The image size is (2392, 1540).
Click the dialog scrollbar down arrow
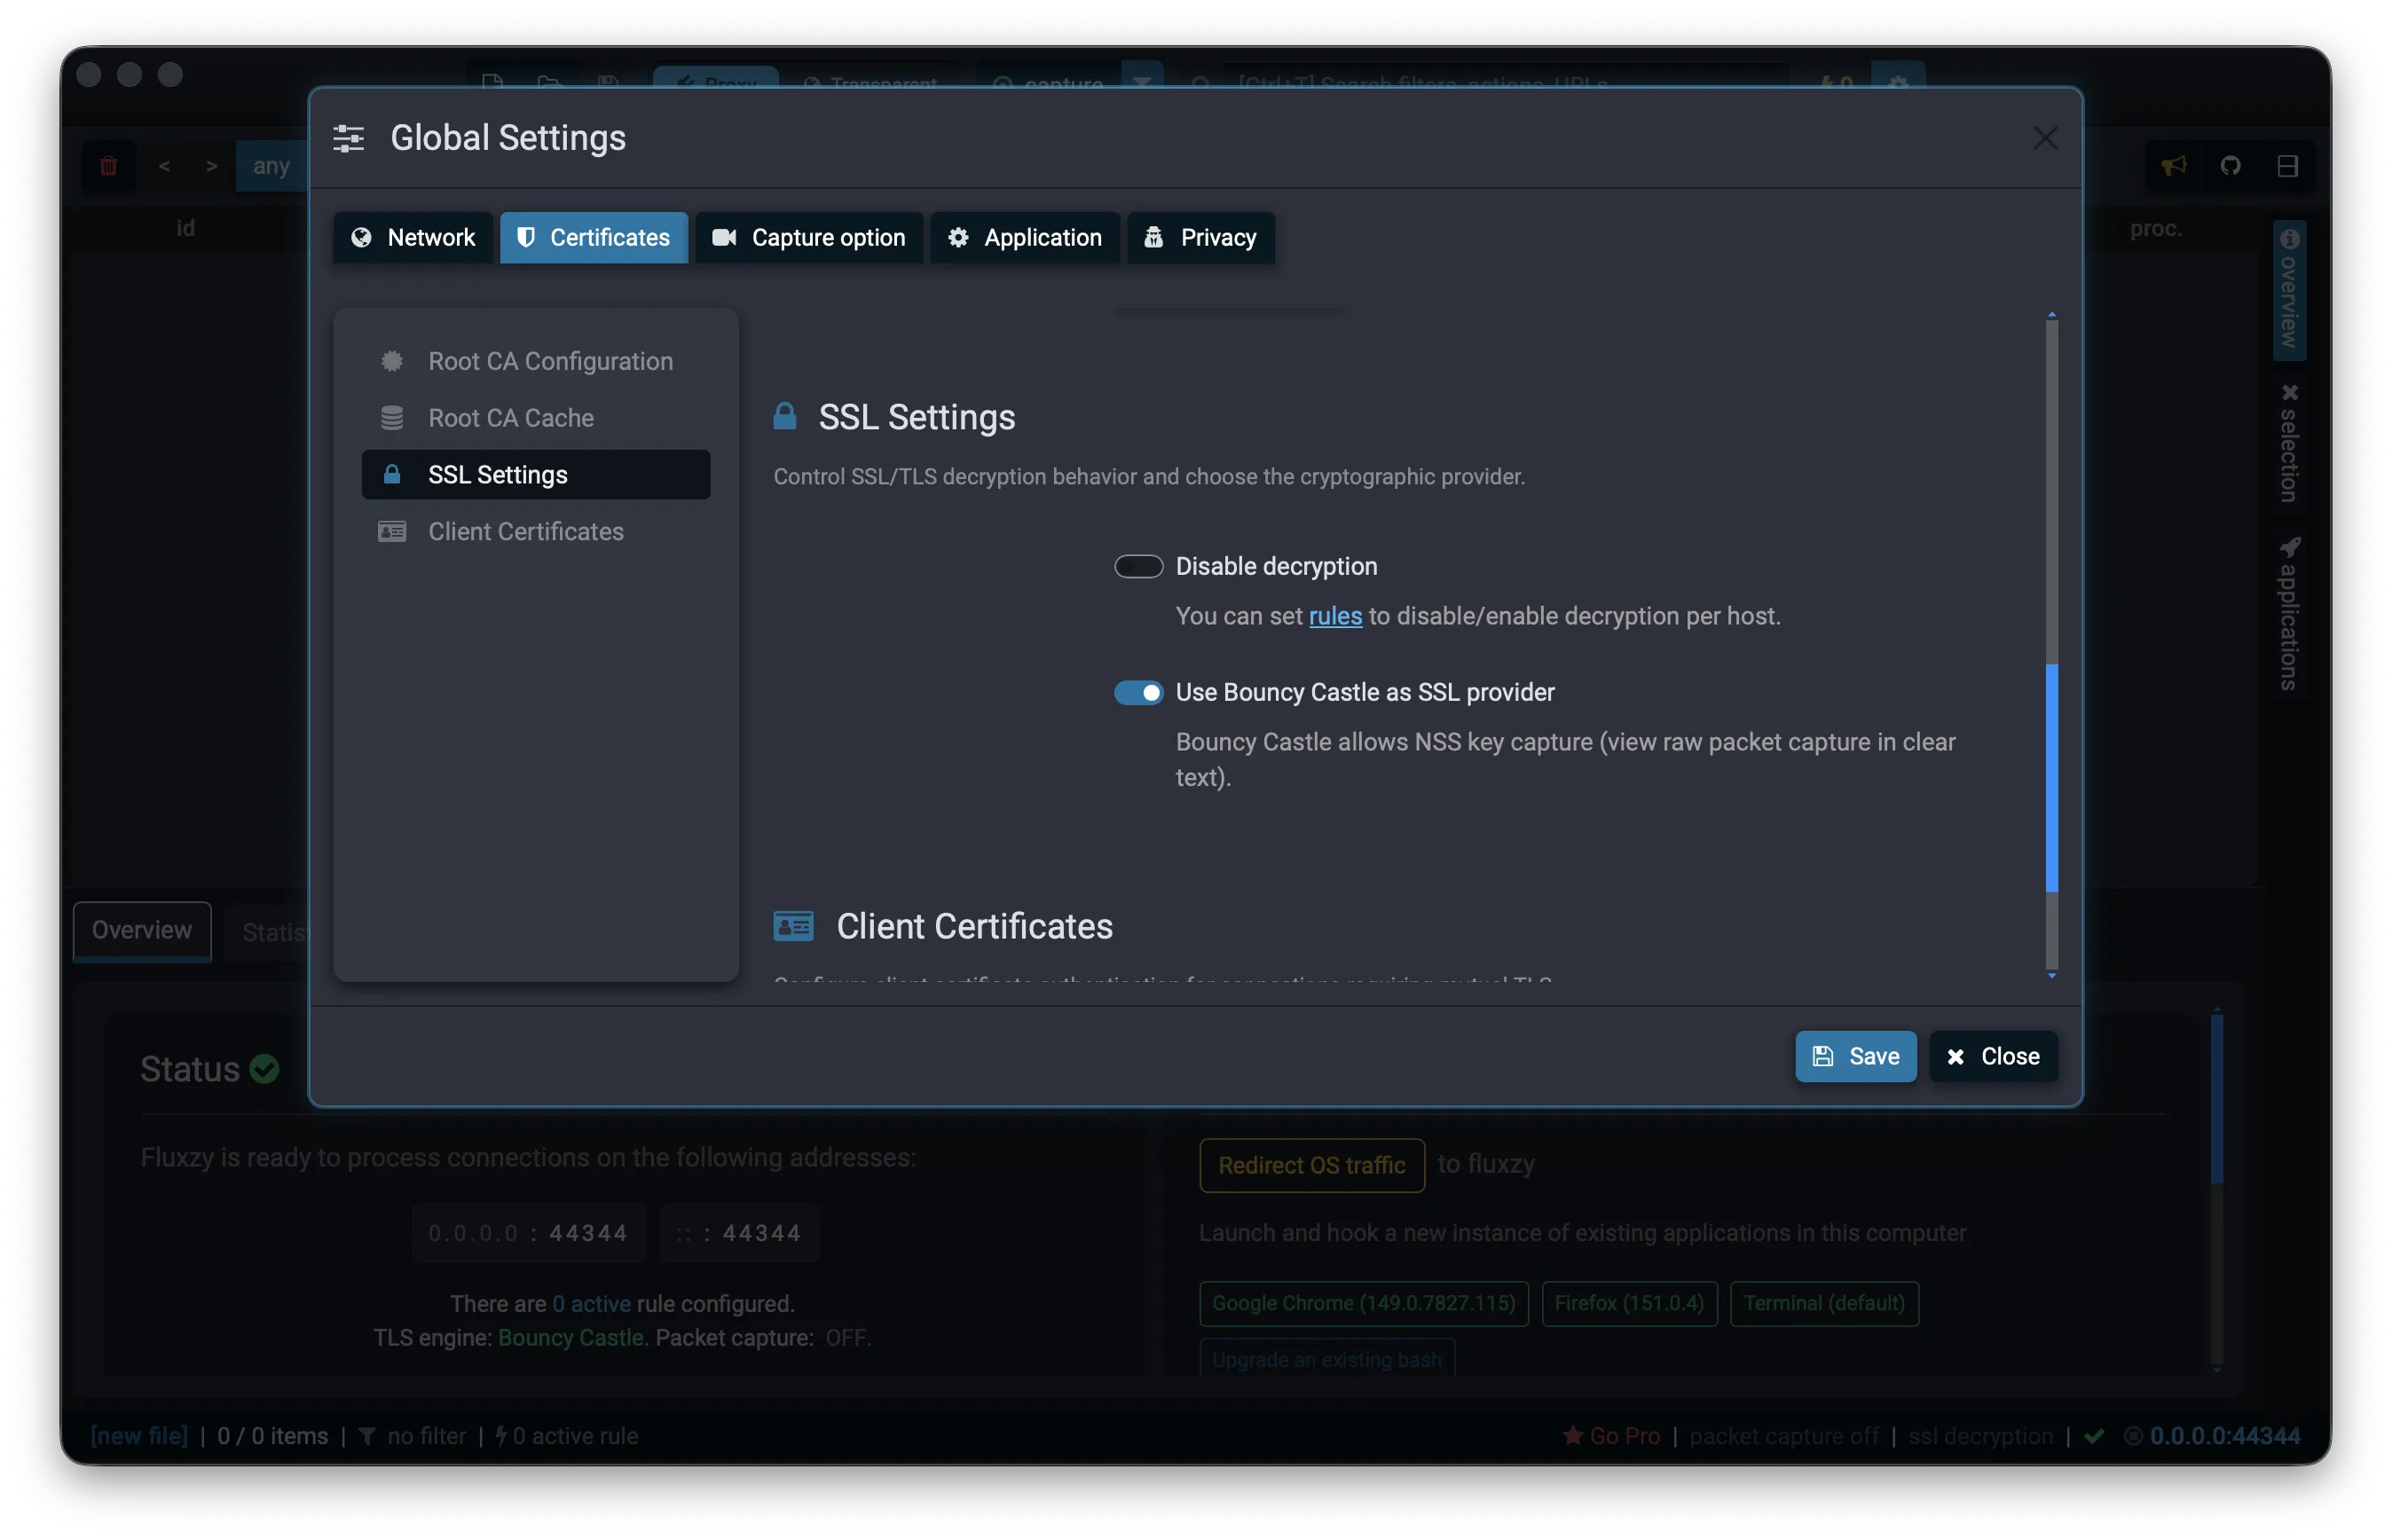coord(2051,975)
